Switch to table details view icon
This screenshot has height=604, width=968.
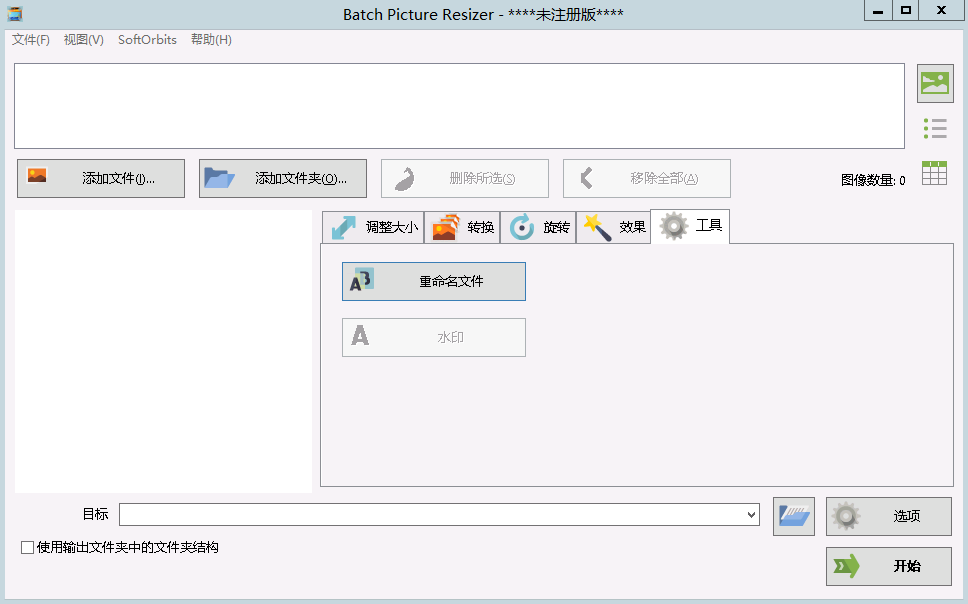click(x=934, y=173)
